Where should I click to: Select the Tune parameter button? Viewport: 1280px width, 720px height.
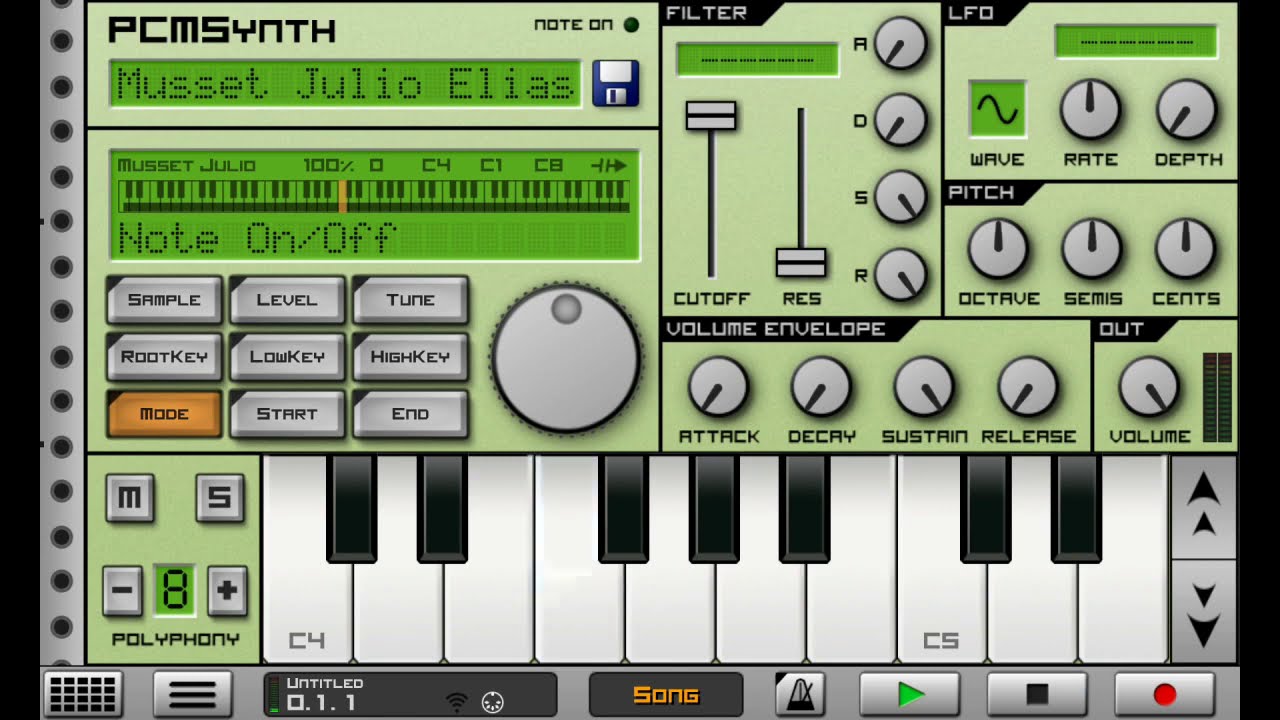[x=410, y=299]
